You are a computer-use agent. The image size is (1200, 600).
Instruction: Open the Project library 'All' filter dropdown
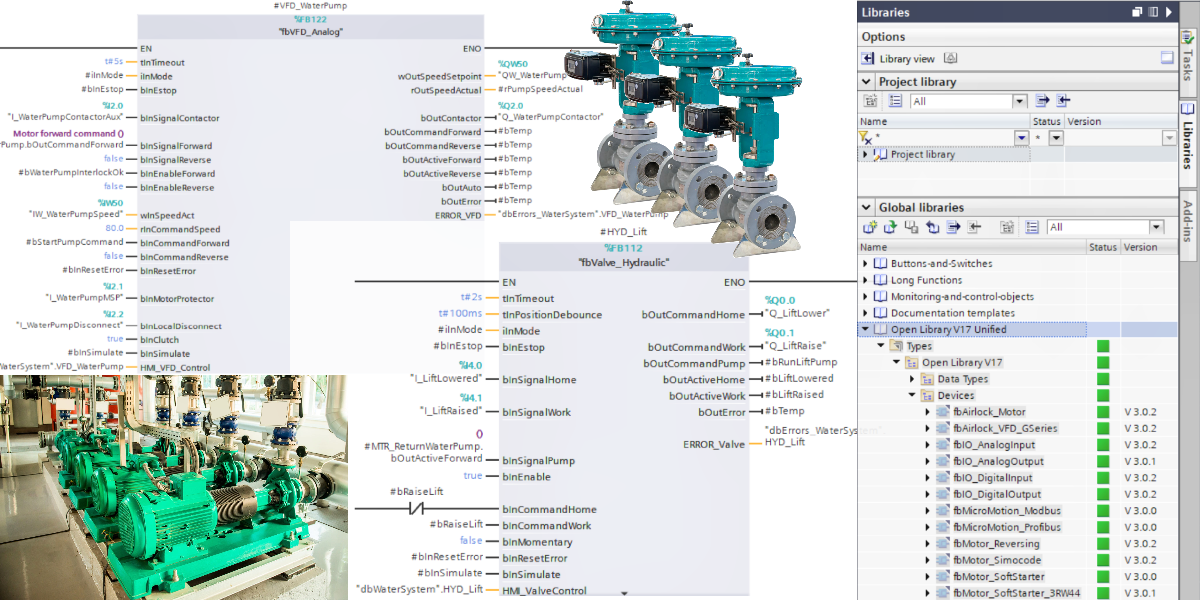(1019, 101)
